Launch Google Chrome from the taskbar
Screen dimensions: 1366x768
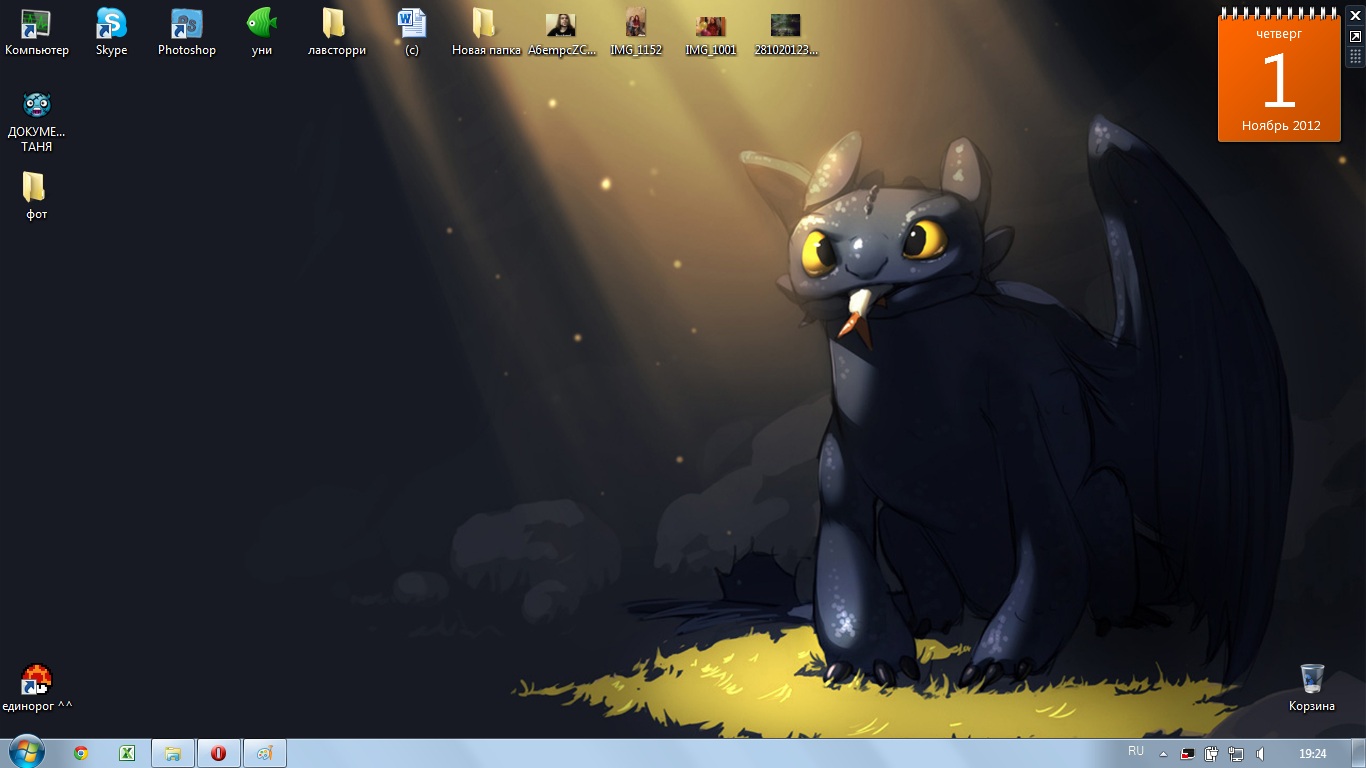coord(81,753)
